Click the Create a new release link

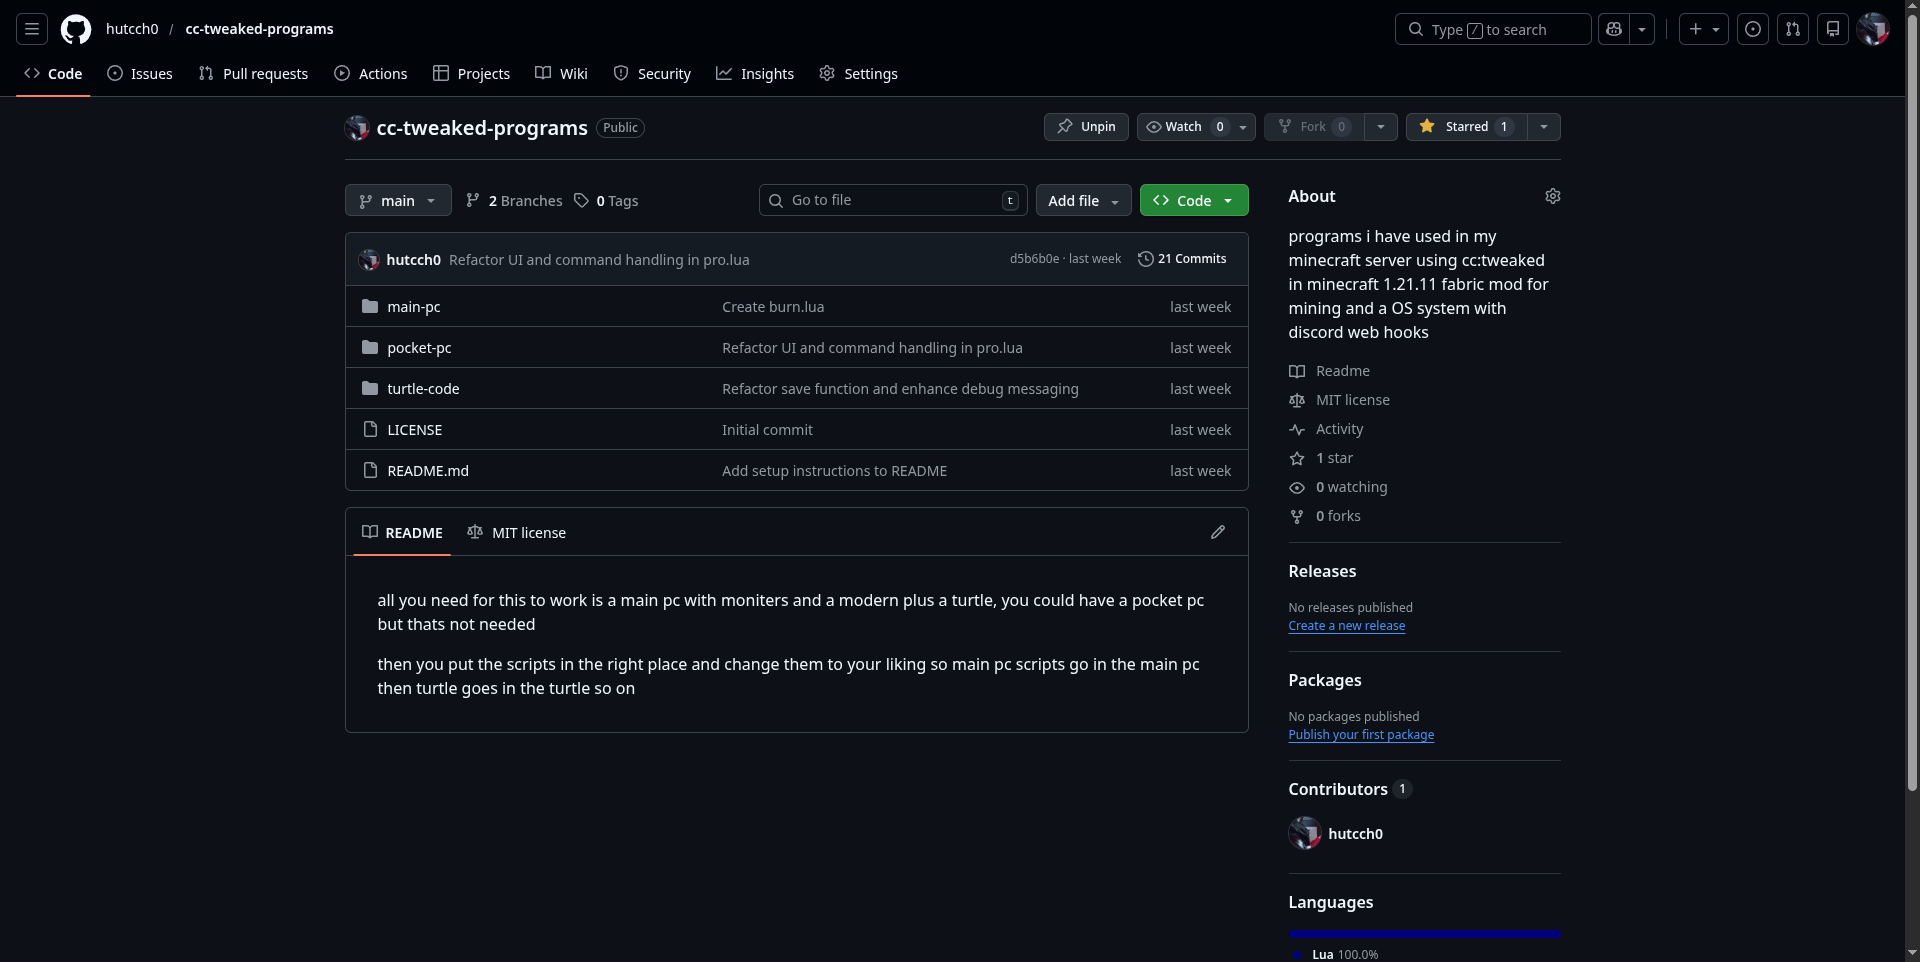click(1346, 626)
